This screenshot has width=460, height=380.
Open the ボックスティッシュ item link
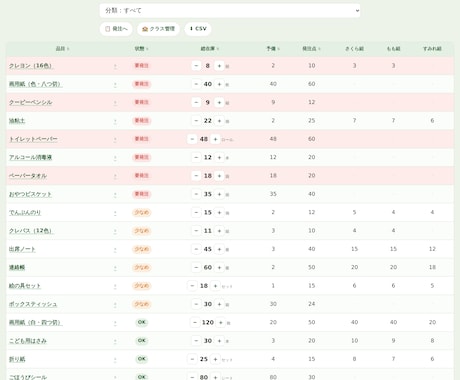33,304
